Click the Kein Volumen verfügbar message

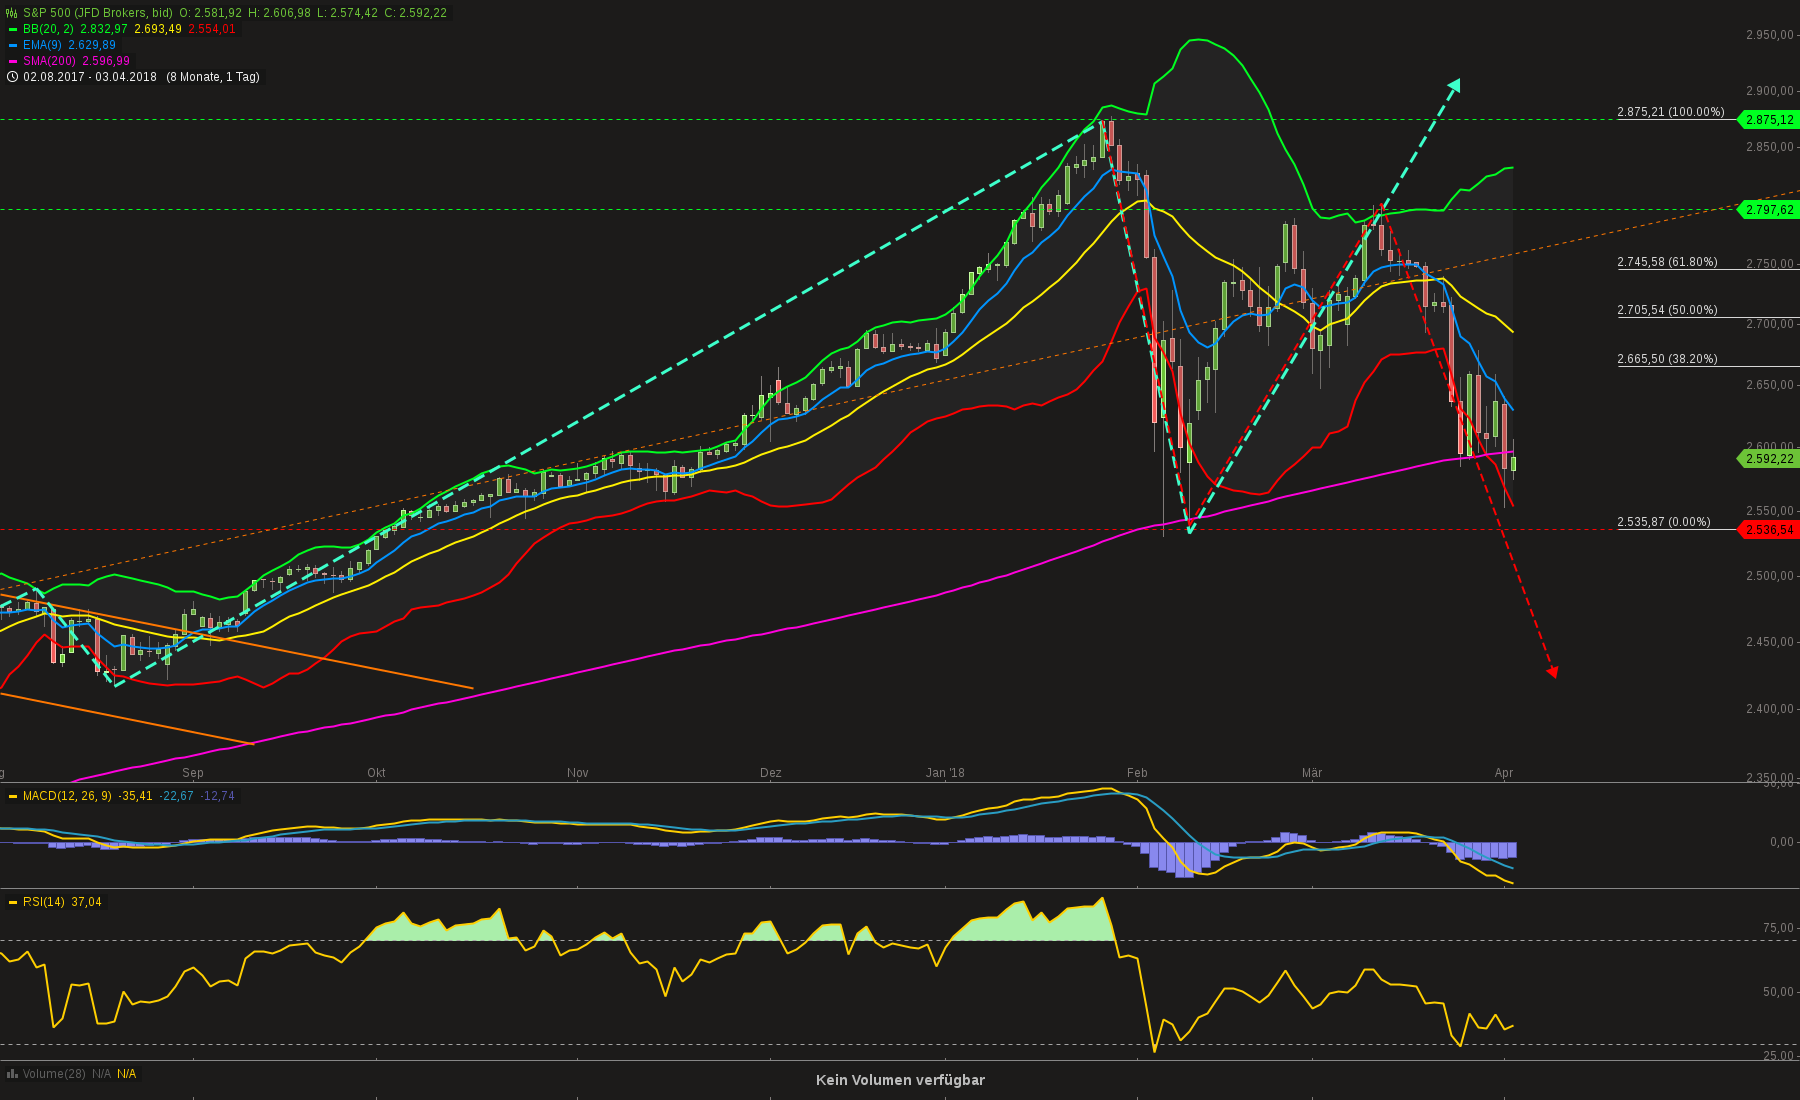899,1080
